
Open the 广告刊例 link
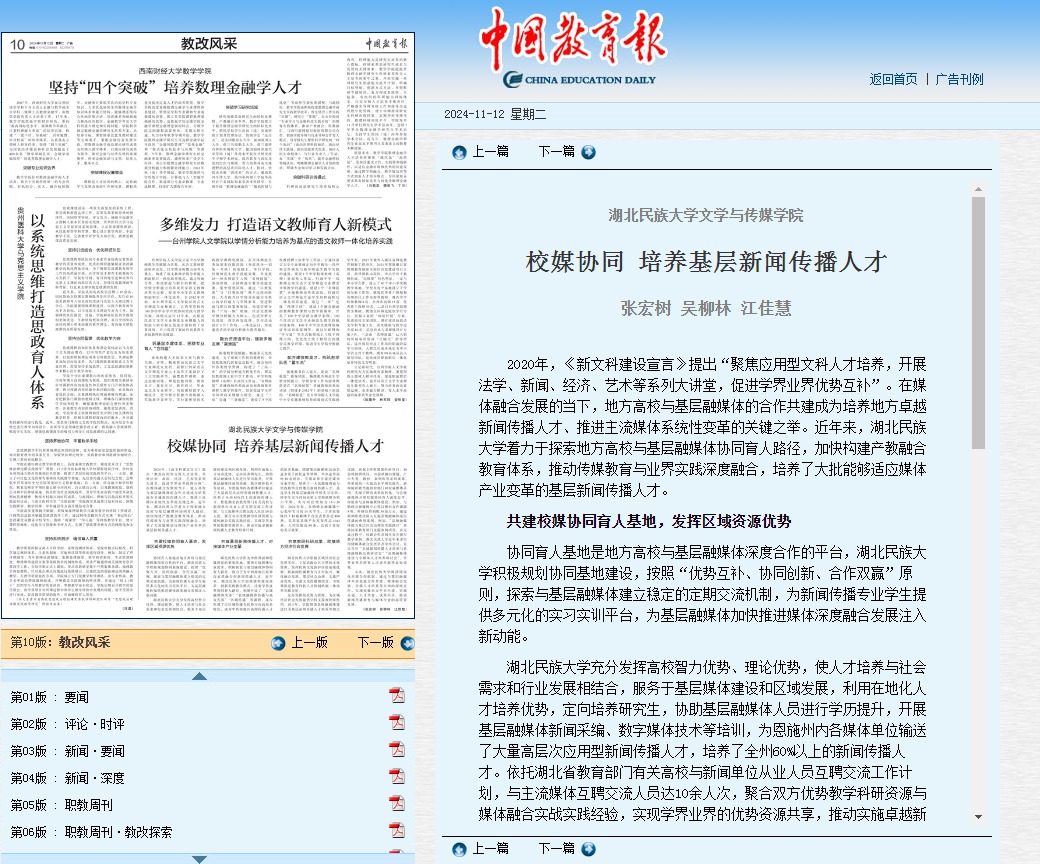click(x=959, y=80)
